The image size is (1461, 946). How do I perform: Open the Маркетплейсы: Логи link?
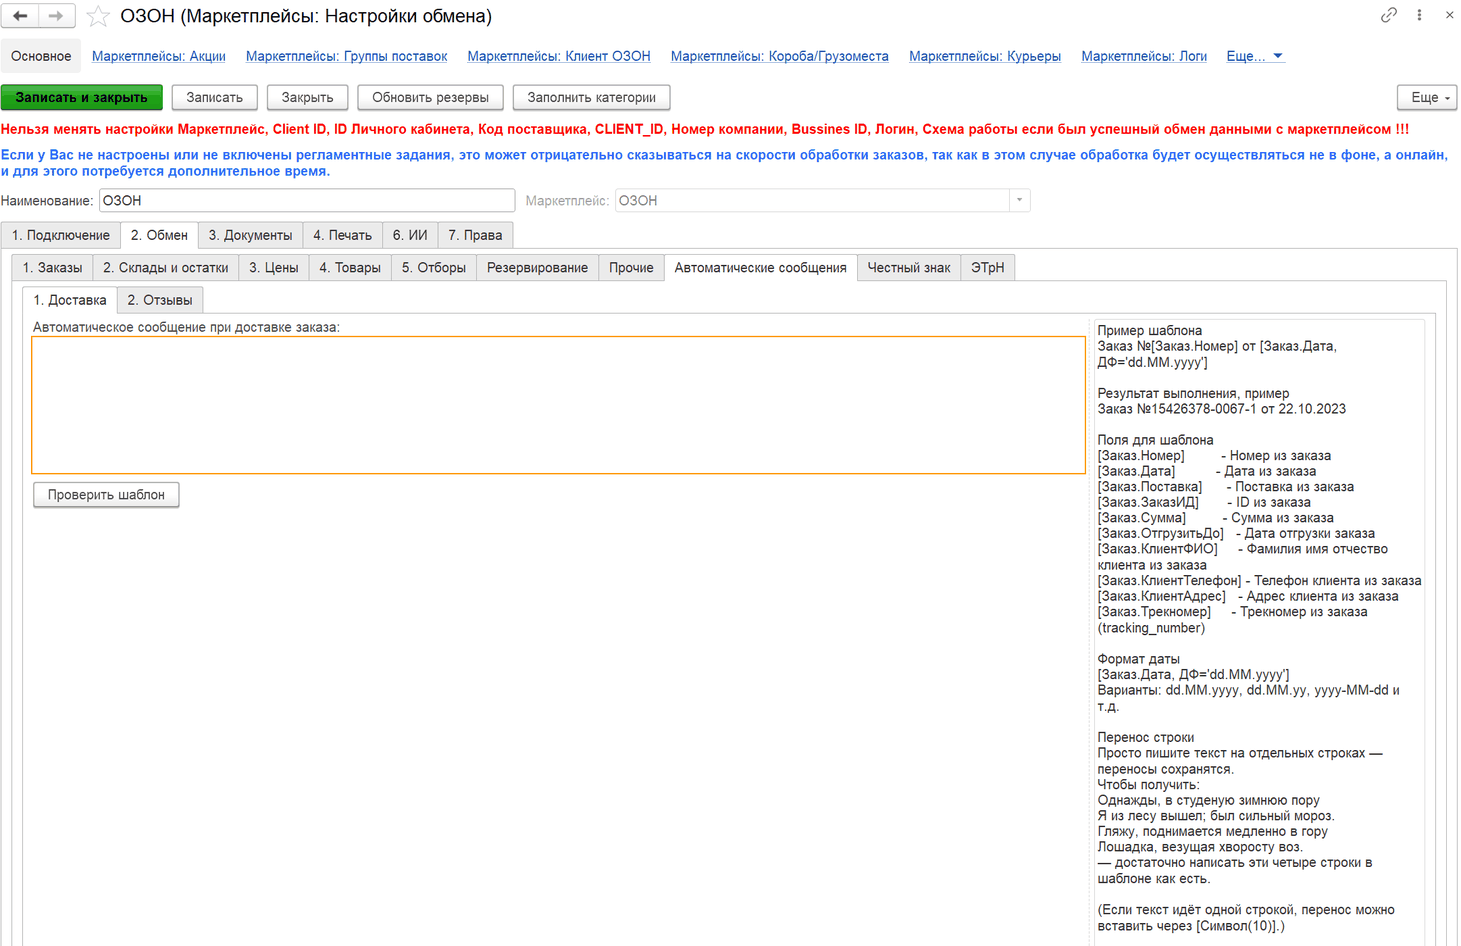1144,56
